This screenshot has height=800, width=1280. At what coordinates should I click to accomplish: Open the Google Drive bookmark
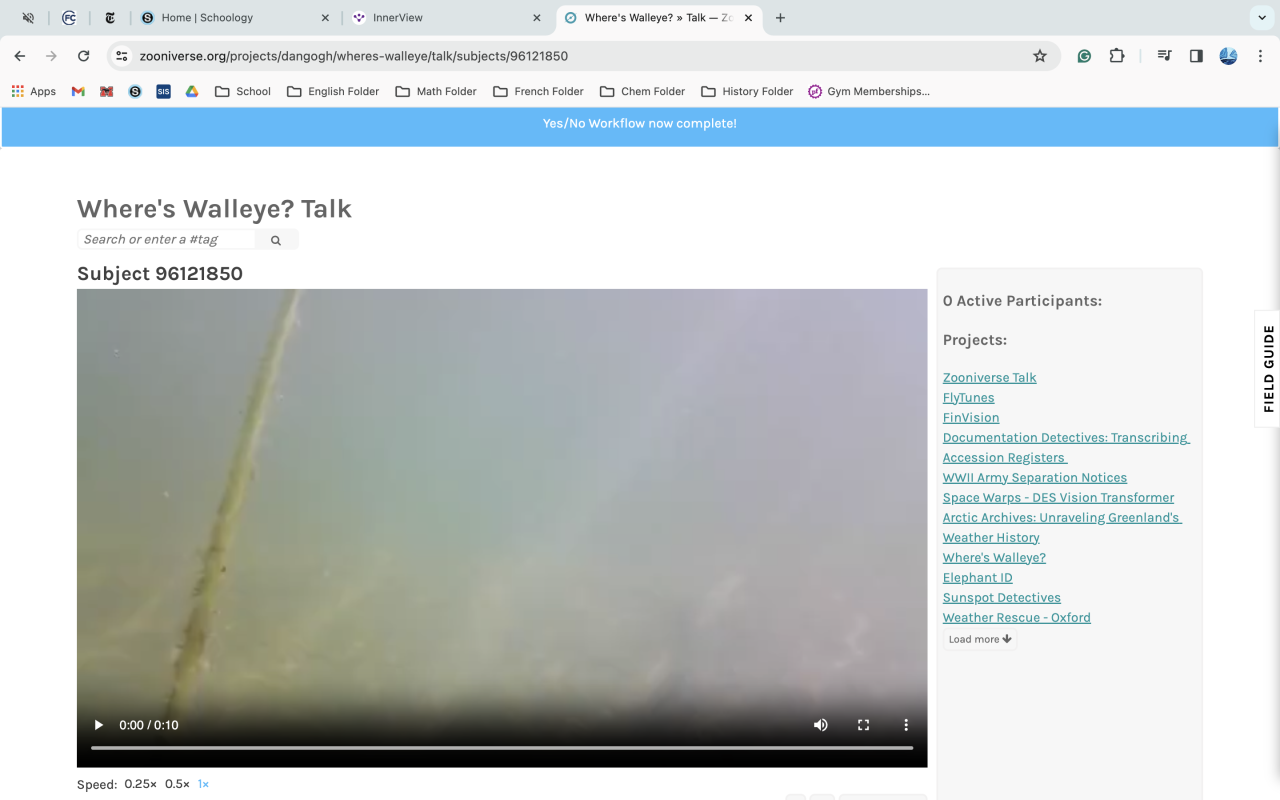pyautogui.click(x=192, y=91)
